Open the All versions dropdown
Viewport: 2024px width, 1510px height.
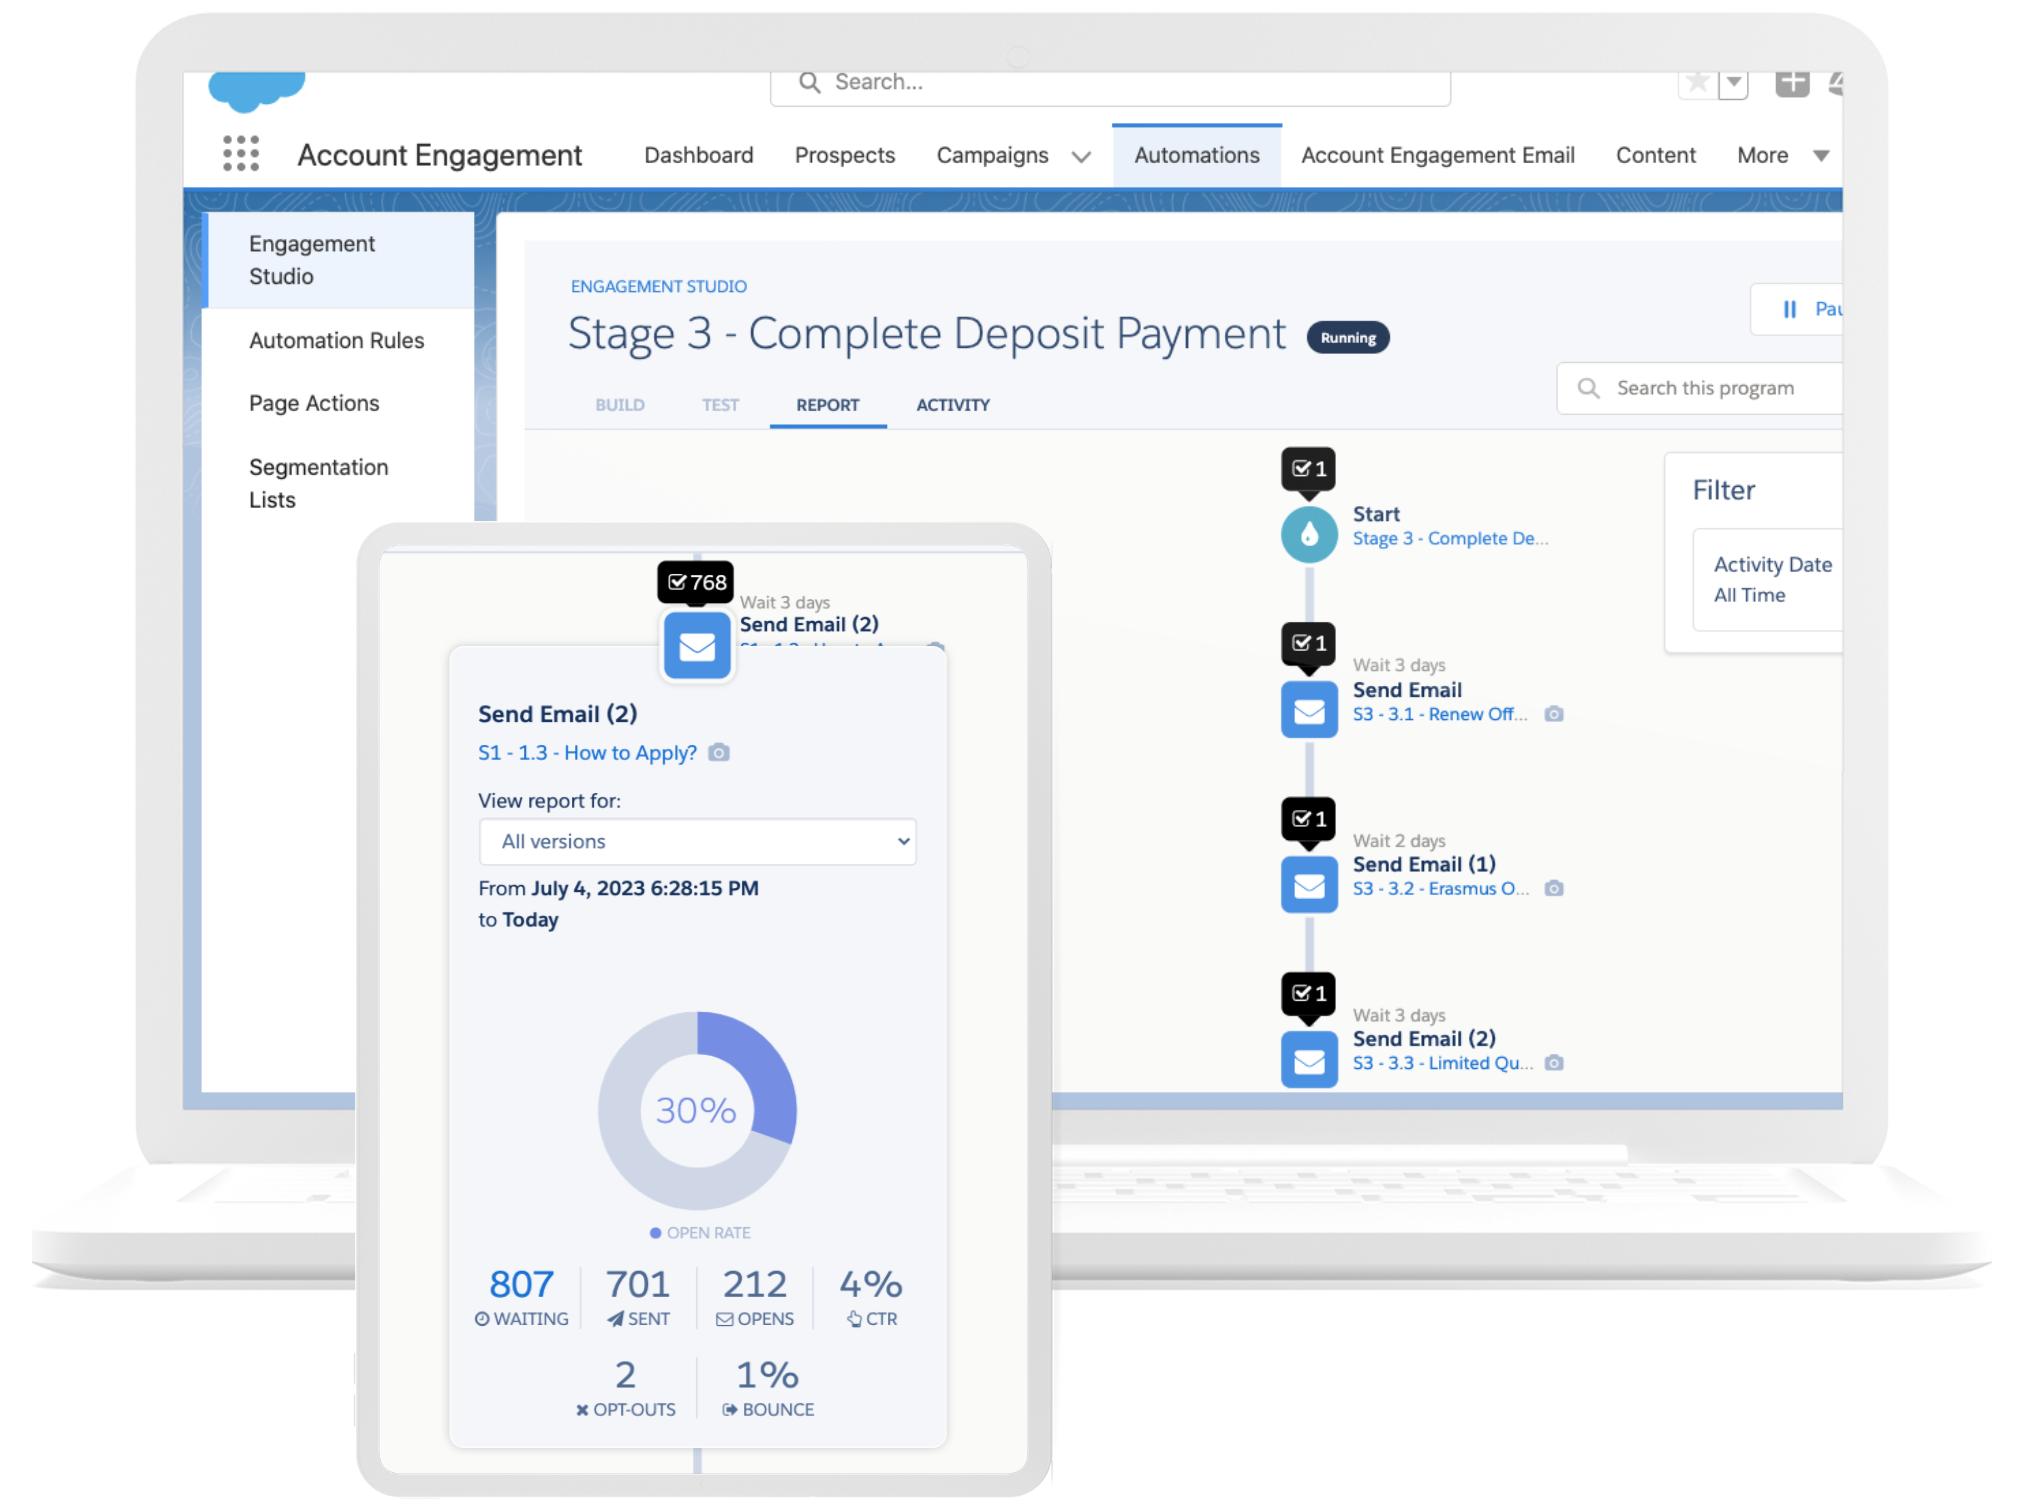point(697,841)
